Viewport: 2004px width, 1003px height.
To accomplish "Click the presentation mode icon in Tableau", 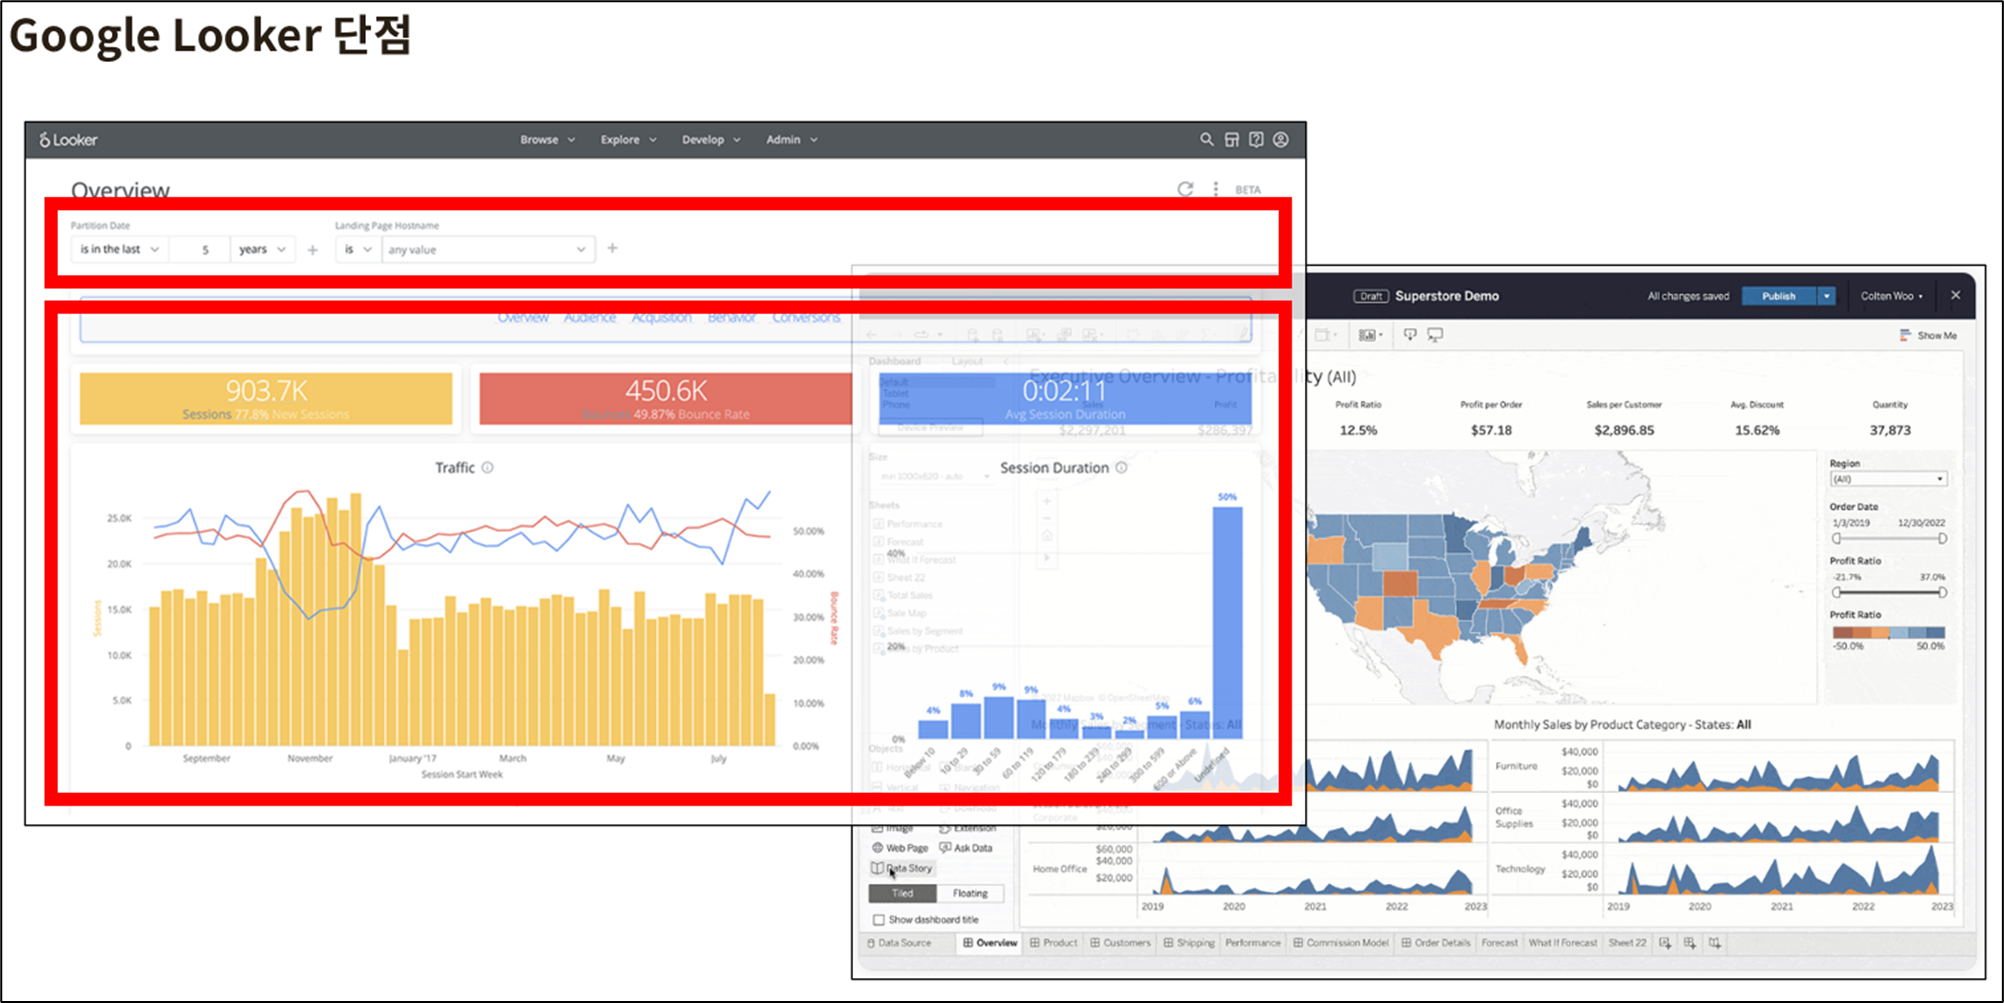I will coord(1435,335).
